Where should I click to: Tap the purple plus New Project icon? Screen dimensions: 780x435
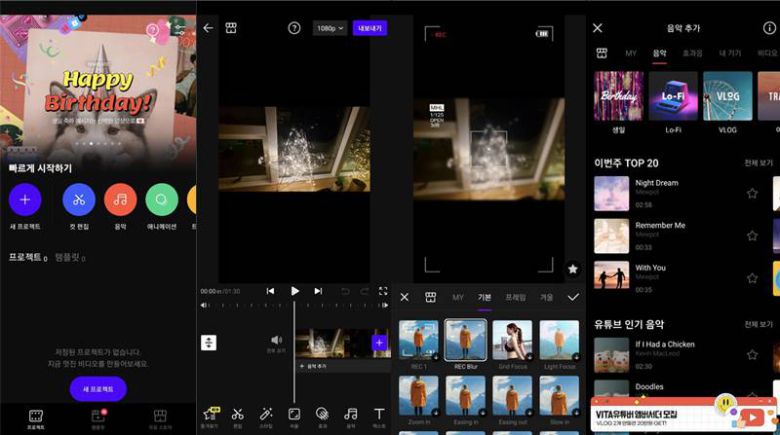tap(25, 200)
